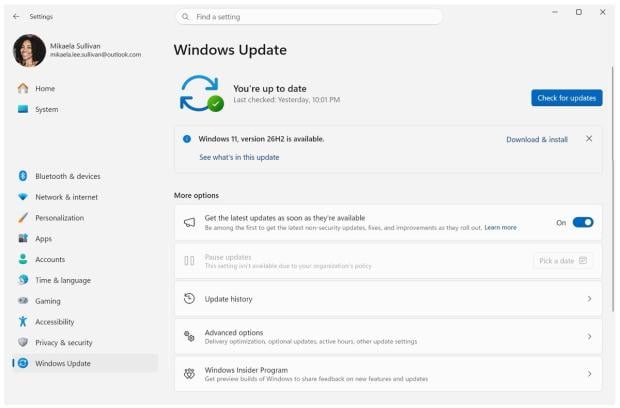620x408 pixels.
Task: Click the Personalization paintbrush icon
Action: [23, 217]
